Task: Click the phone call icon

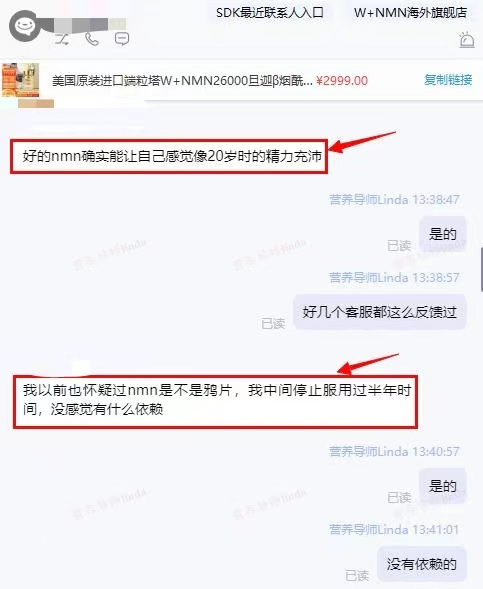Action: (92, 39)
